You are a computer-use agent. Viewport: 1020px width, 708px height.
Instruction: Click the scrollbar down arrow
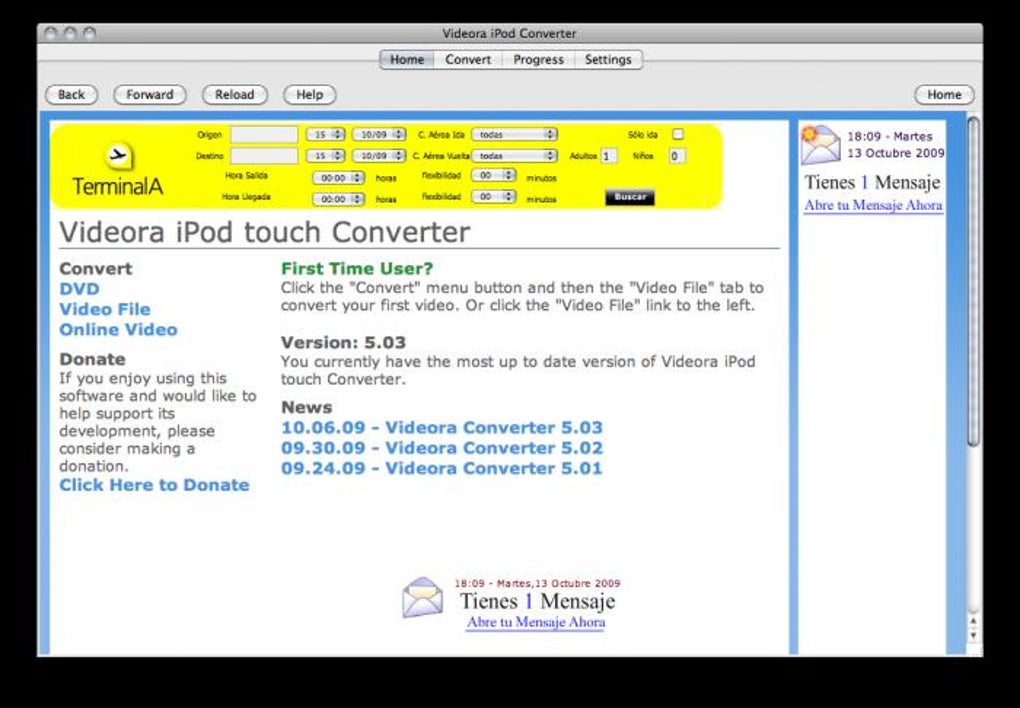click(x=973, y=636)
